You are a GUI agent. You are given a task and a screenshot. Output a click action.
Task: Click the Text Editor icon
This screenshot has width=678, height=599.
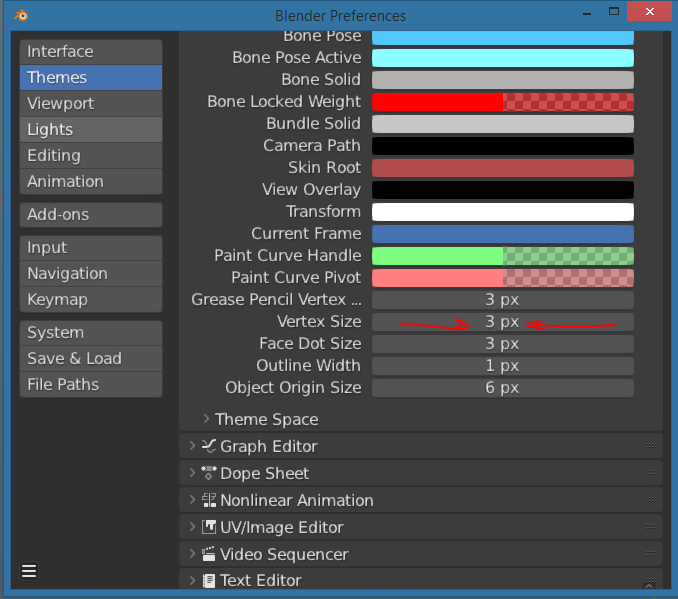pos(209,580)
